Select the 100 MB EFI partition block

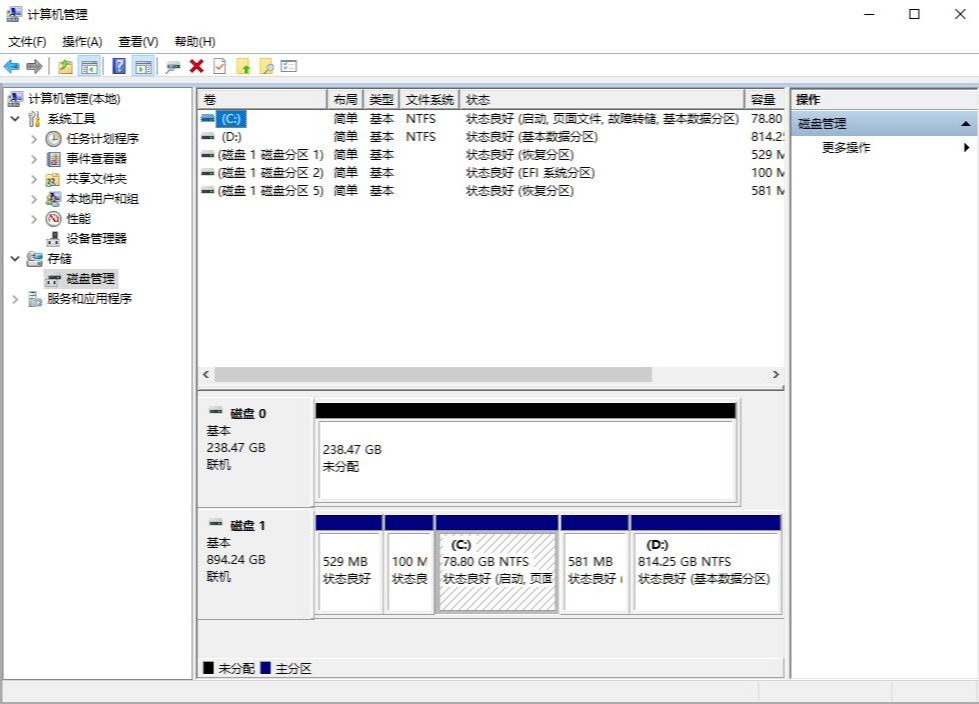pos(409,564)
